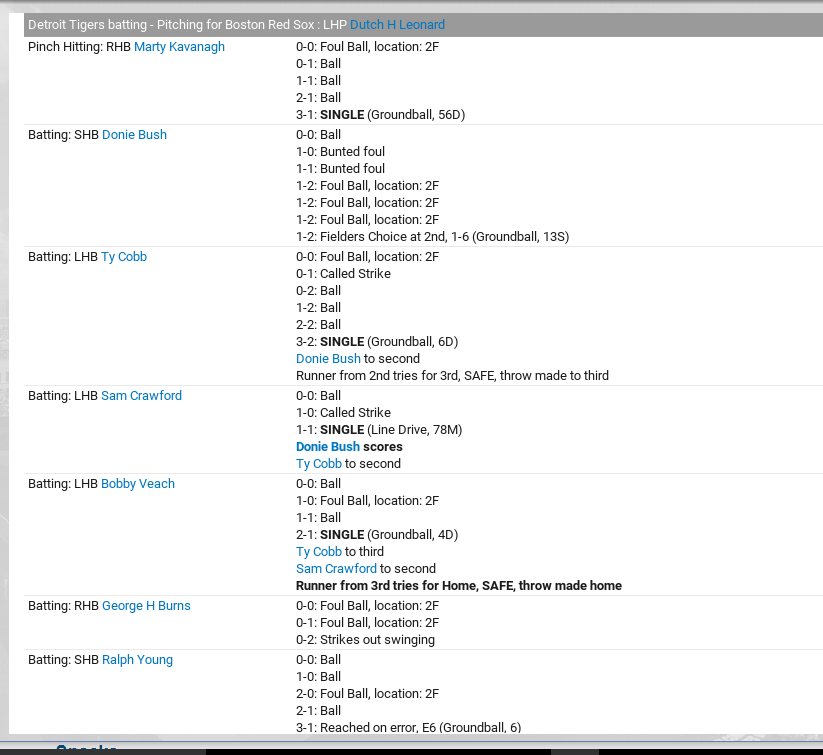Viewport: 823px width, 755px height.
Task: Select '2-1: SINGLE (Groundball, 4D)' line
Action: tap(377, 535)
